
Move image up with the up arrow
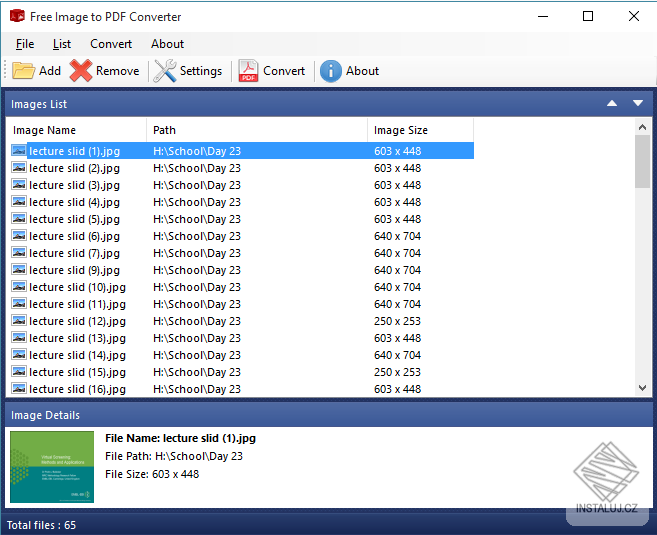coord(612,103)
